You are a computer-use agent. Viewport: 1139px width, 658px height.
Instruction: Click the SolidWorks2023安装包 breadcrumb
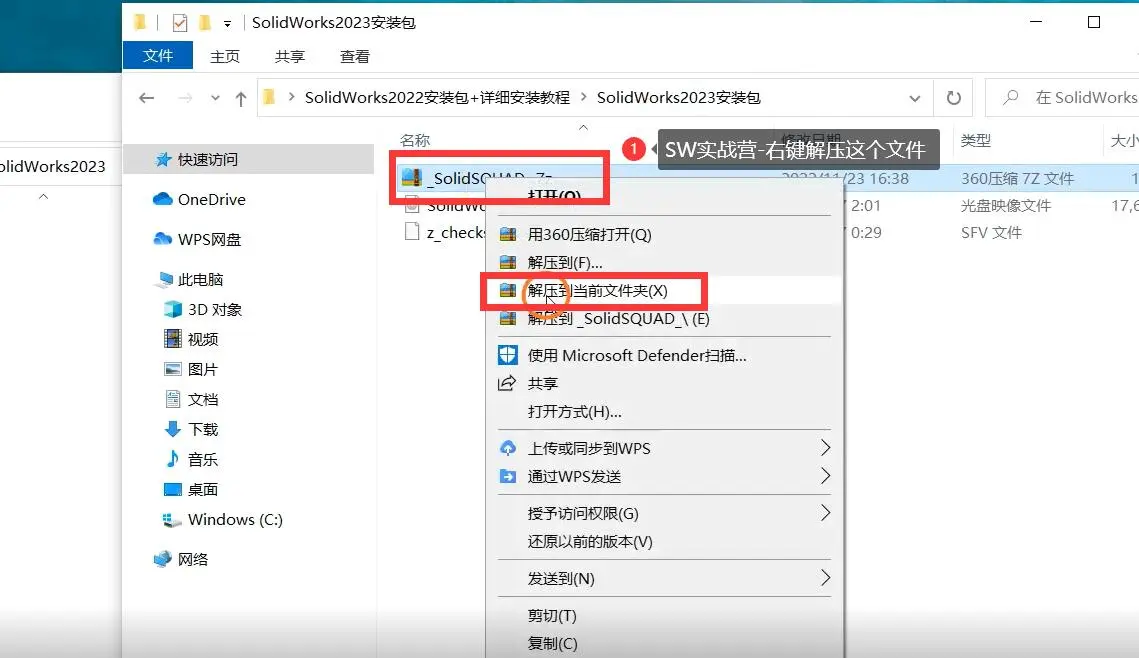pyautogui.click(x=678, y=97)
